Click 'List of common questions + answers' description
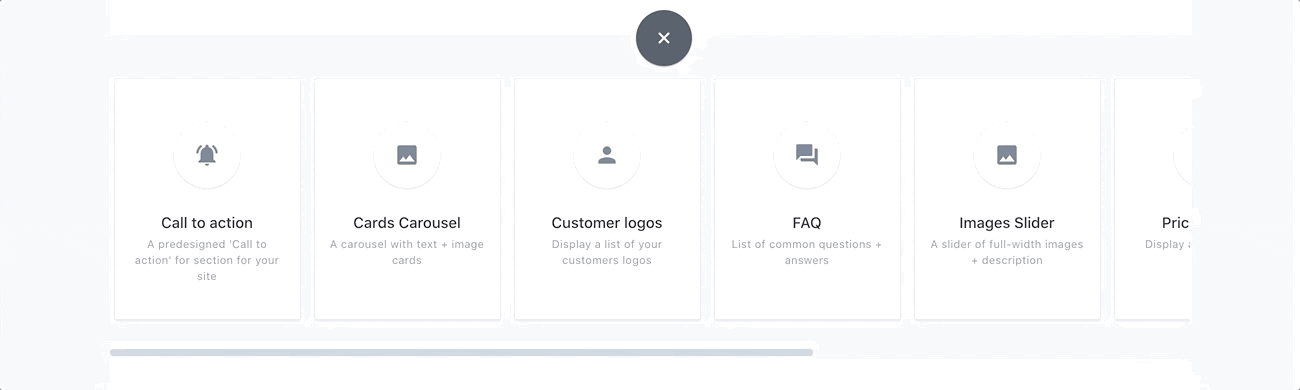Image resolution: width=1300 pixels, height=390 pixels. click(807, 252)
